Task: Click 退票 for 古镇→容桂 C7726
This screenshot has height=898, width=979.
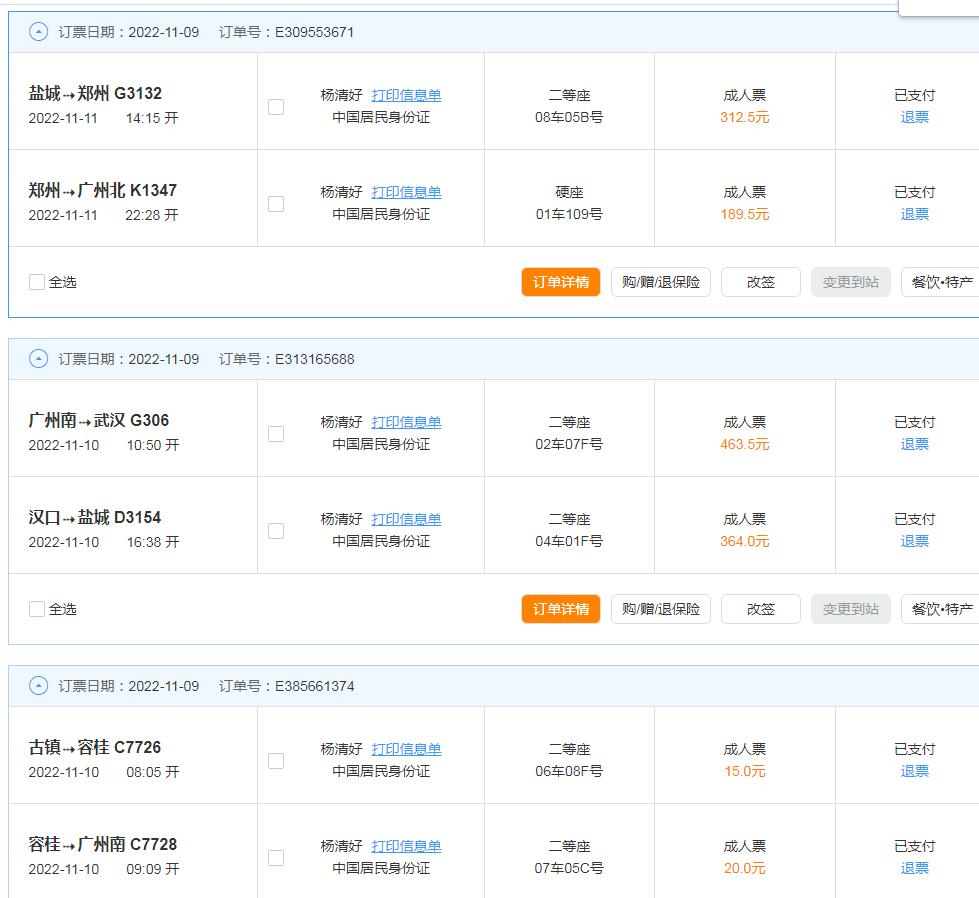Action: click(x=914, y=771)
